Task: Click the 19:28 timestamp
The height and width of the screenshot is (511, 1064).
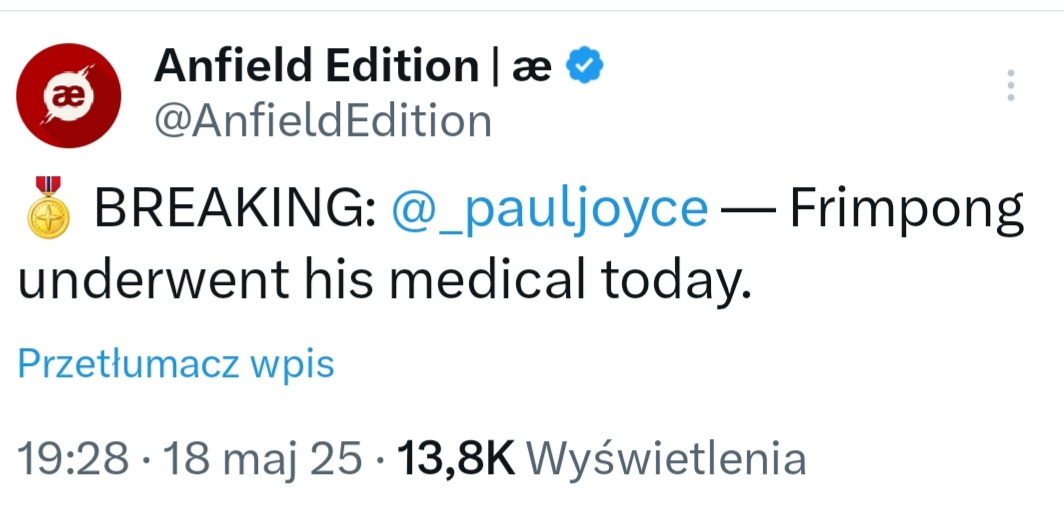Action: click(72, 459)
